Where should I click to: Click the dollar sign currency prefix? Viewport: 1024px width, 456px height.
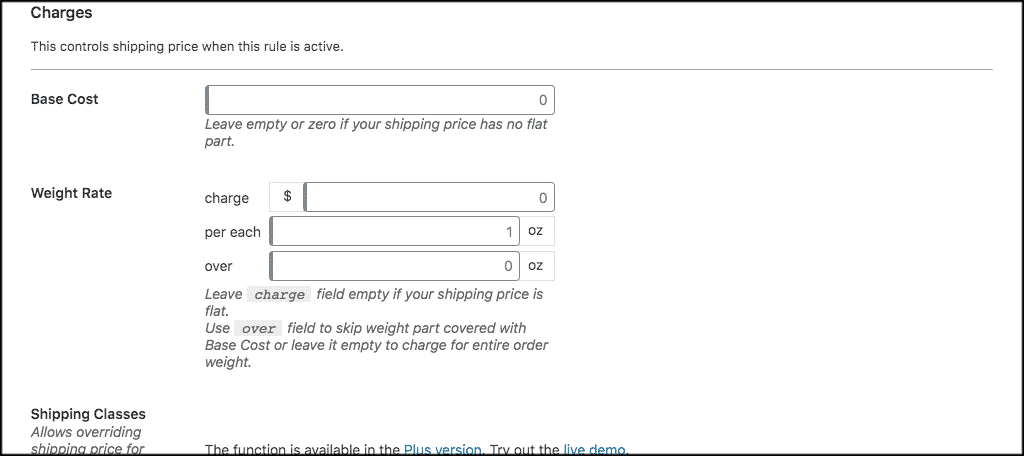point(287,197)
